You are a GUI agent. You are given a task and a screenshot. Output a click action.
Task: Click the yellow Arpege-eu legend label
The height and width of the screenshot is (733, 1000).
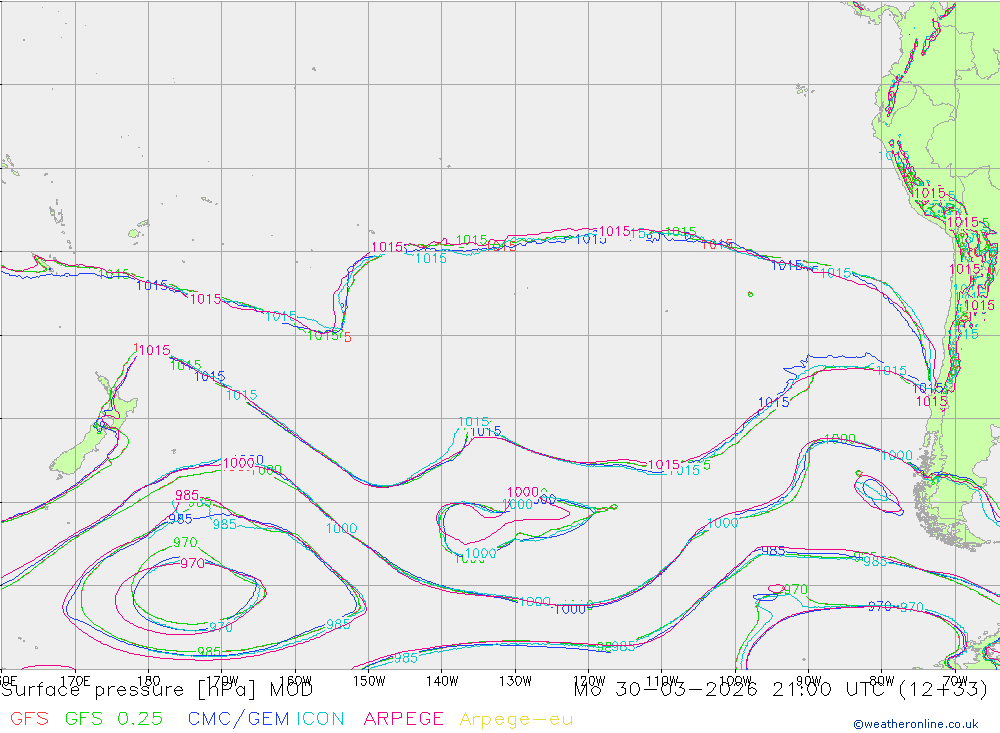click(516, 720)
